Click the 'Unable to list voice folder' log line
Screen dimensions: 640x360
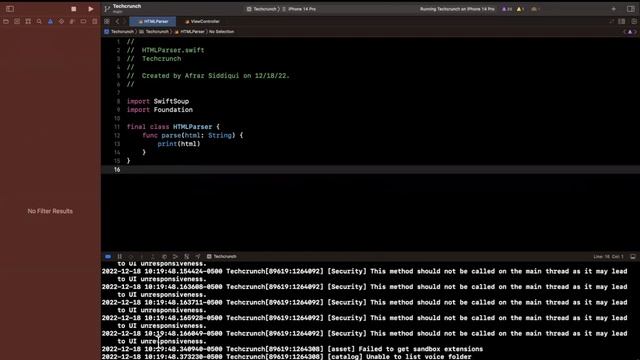coord(287,357)
